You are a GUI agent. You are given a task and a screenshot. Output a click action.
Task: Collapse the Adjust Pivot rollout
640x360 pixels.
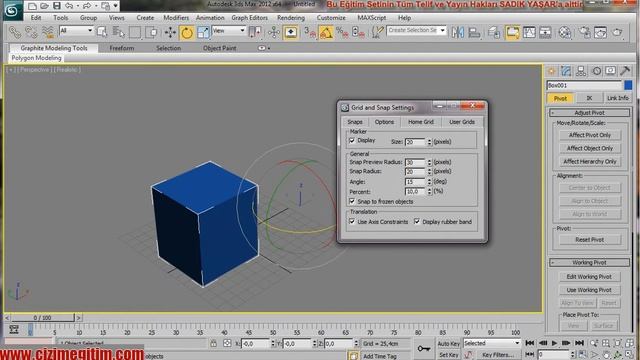589,113
